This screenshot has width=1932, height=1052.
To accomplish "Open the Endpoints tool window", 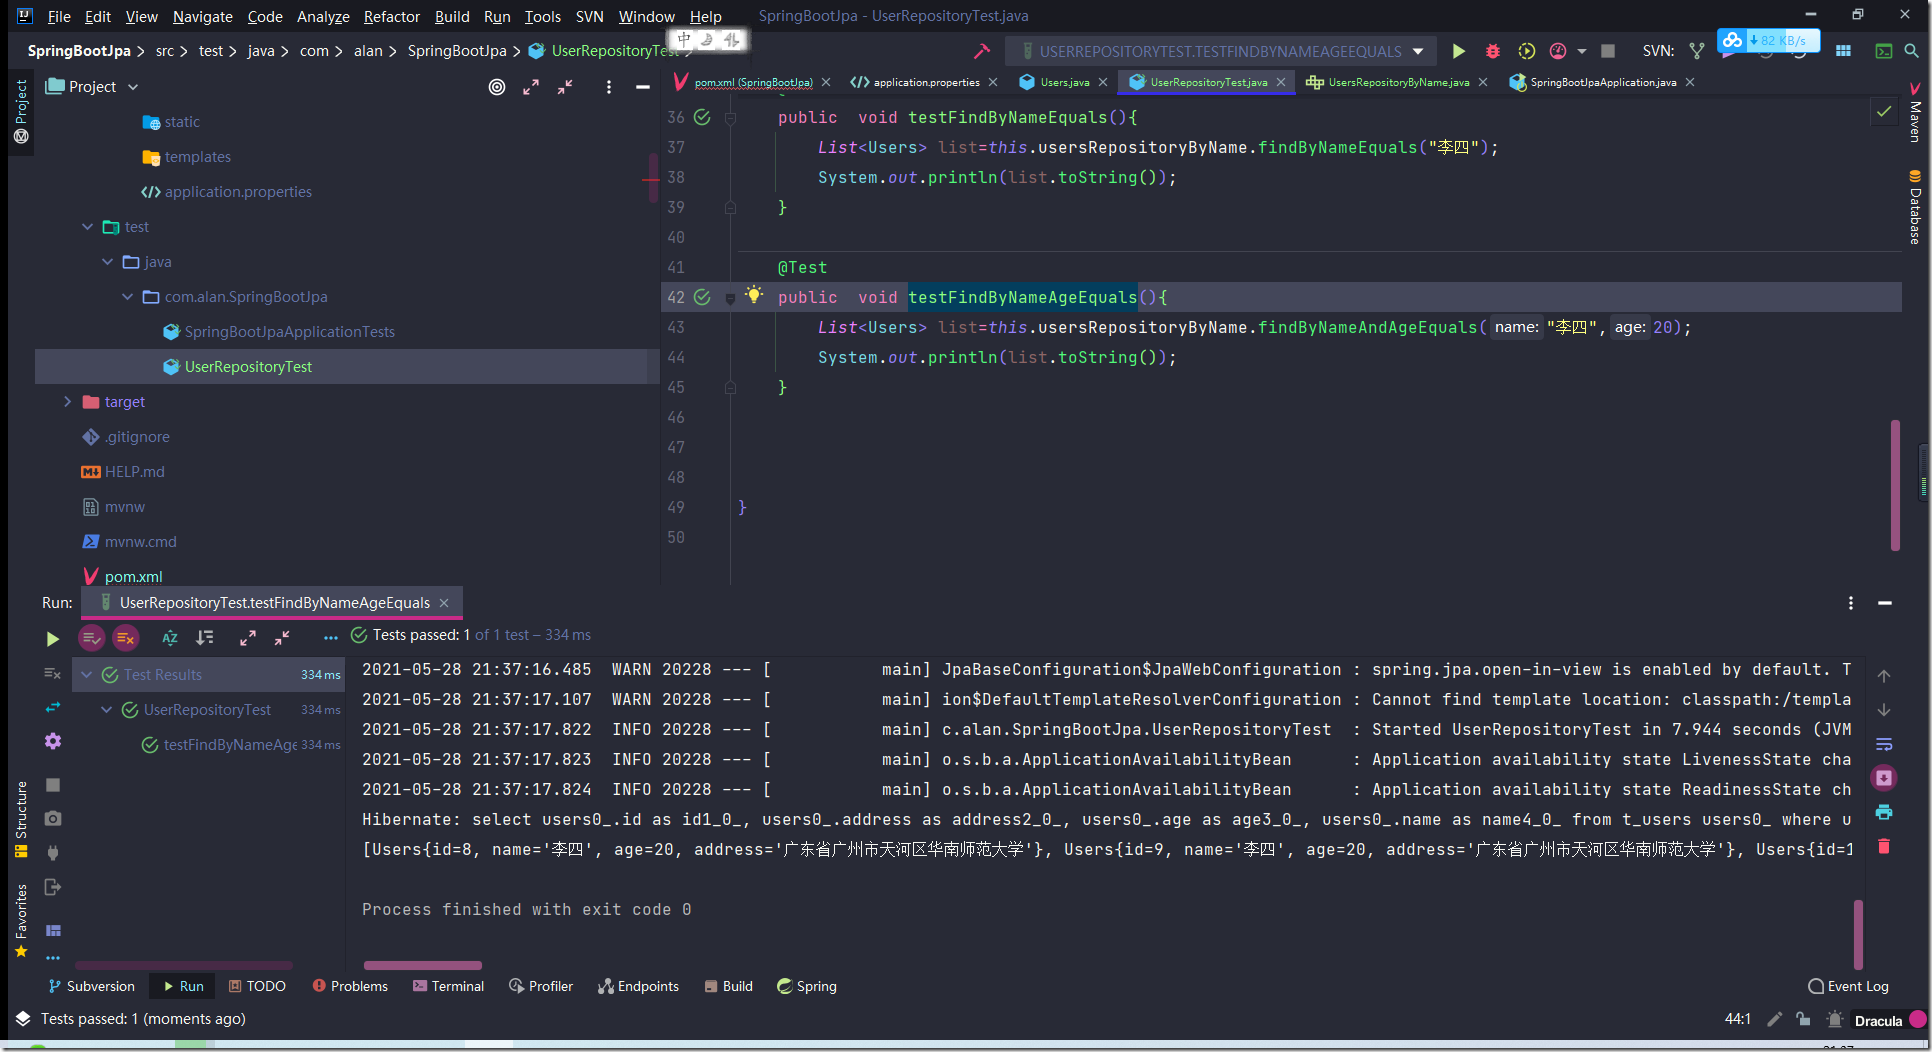I will (x=638, y=986).
